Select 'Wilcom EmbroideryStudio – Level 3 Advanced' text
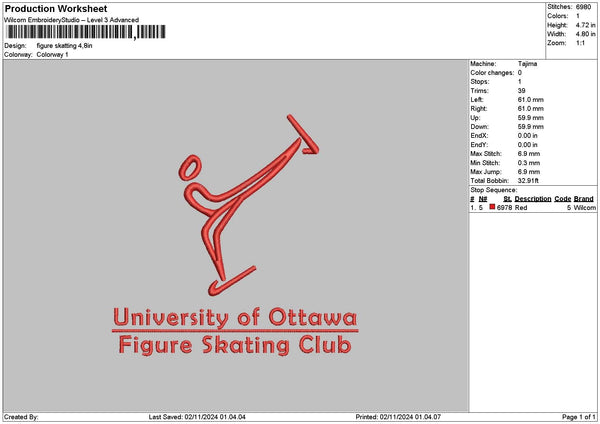The image size is (600, 424). 71,20
